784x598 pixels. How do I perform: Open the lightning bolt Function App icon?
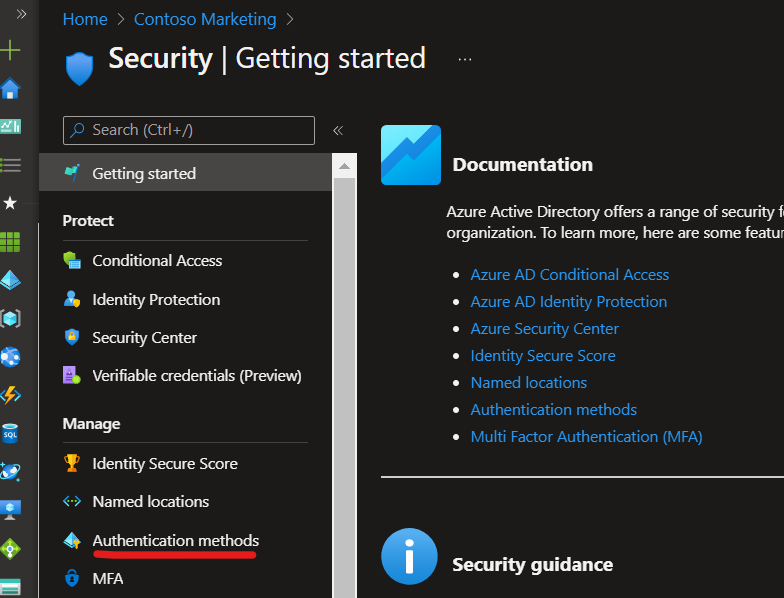(x=10, y=395)
